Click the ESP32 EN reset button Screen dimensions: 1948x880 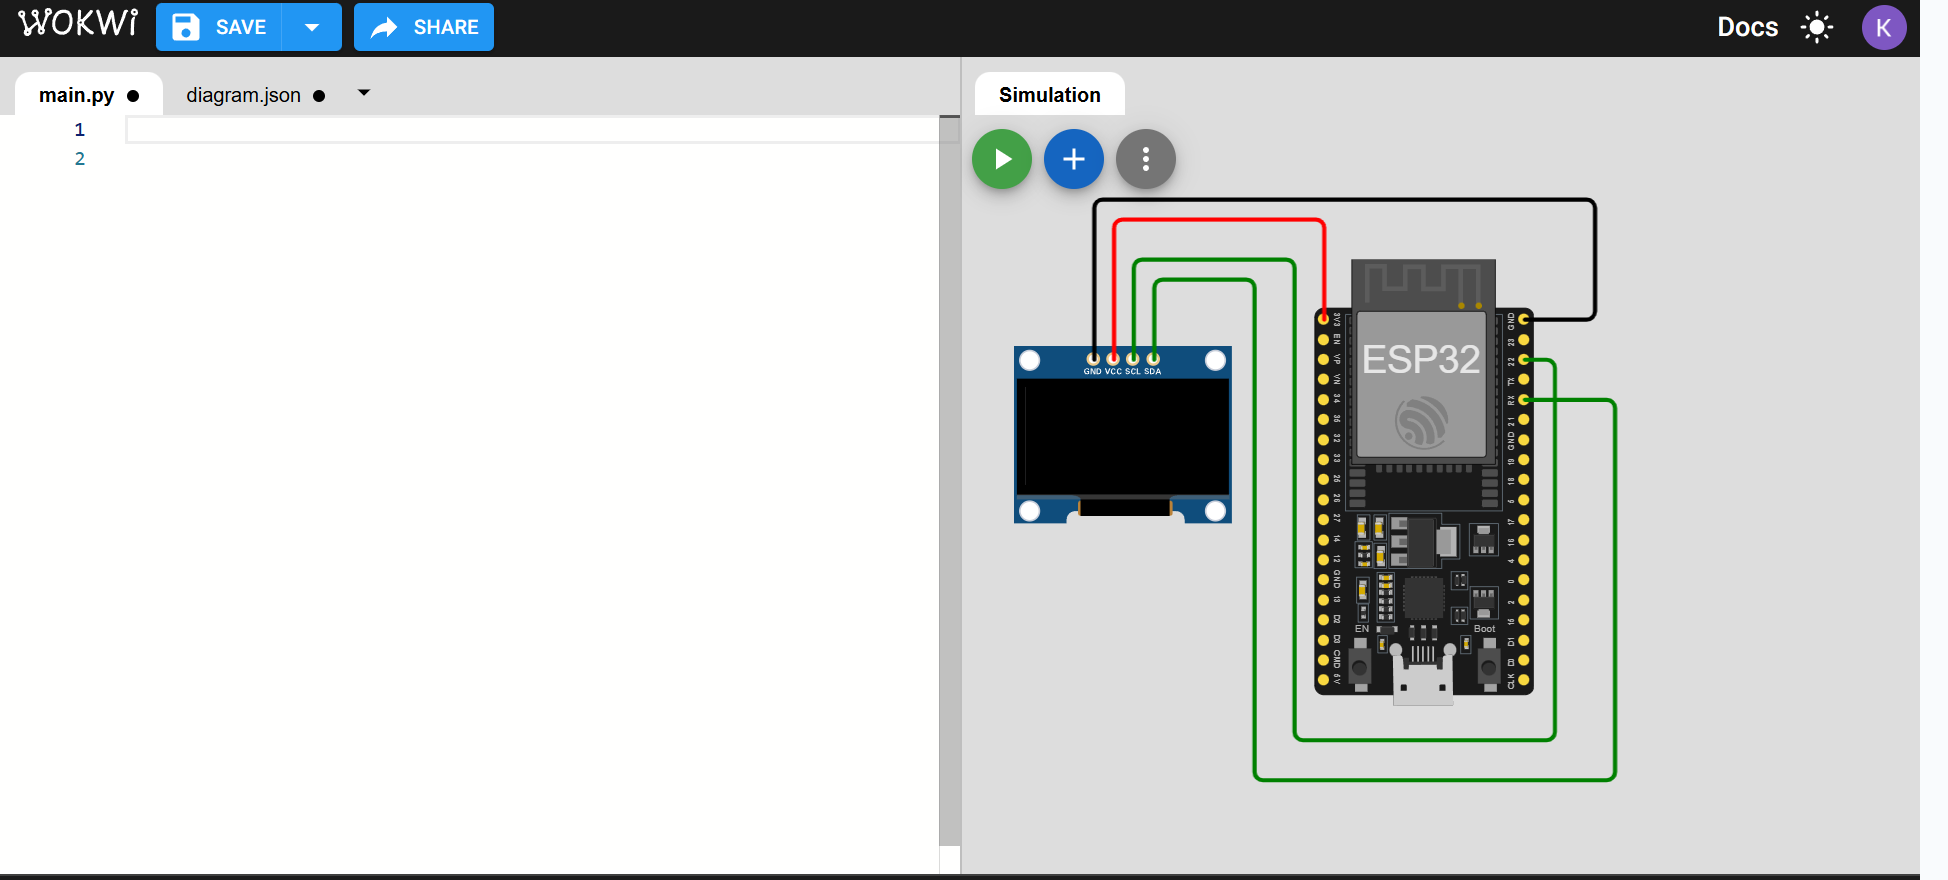click(x=1360, y=667)
